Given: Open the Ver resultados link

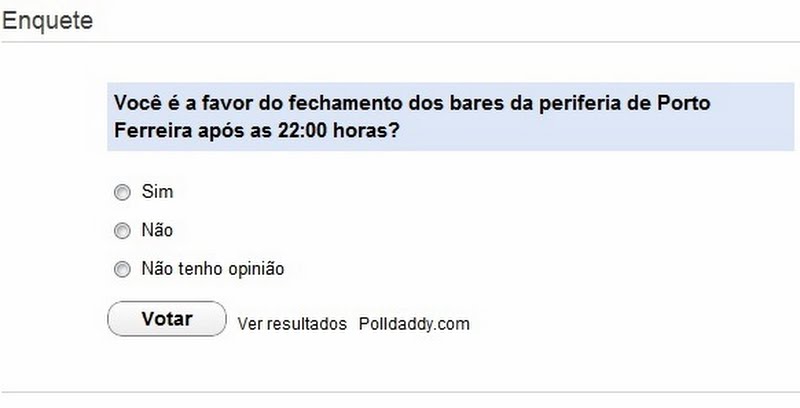Looking at the screenshot, I should pyautogui.click(x=292, y=324).
